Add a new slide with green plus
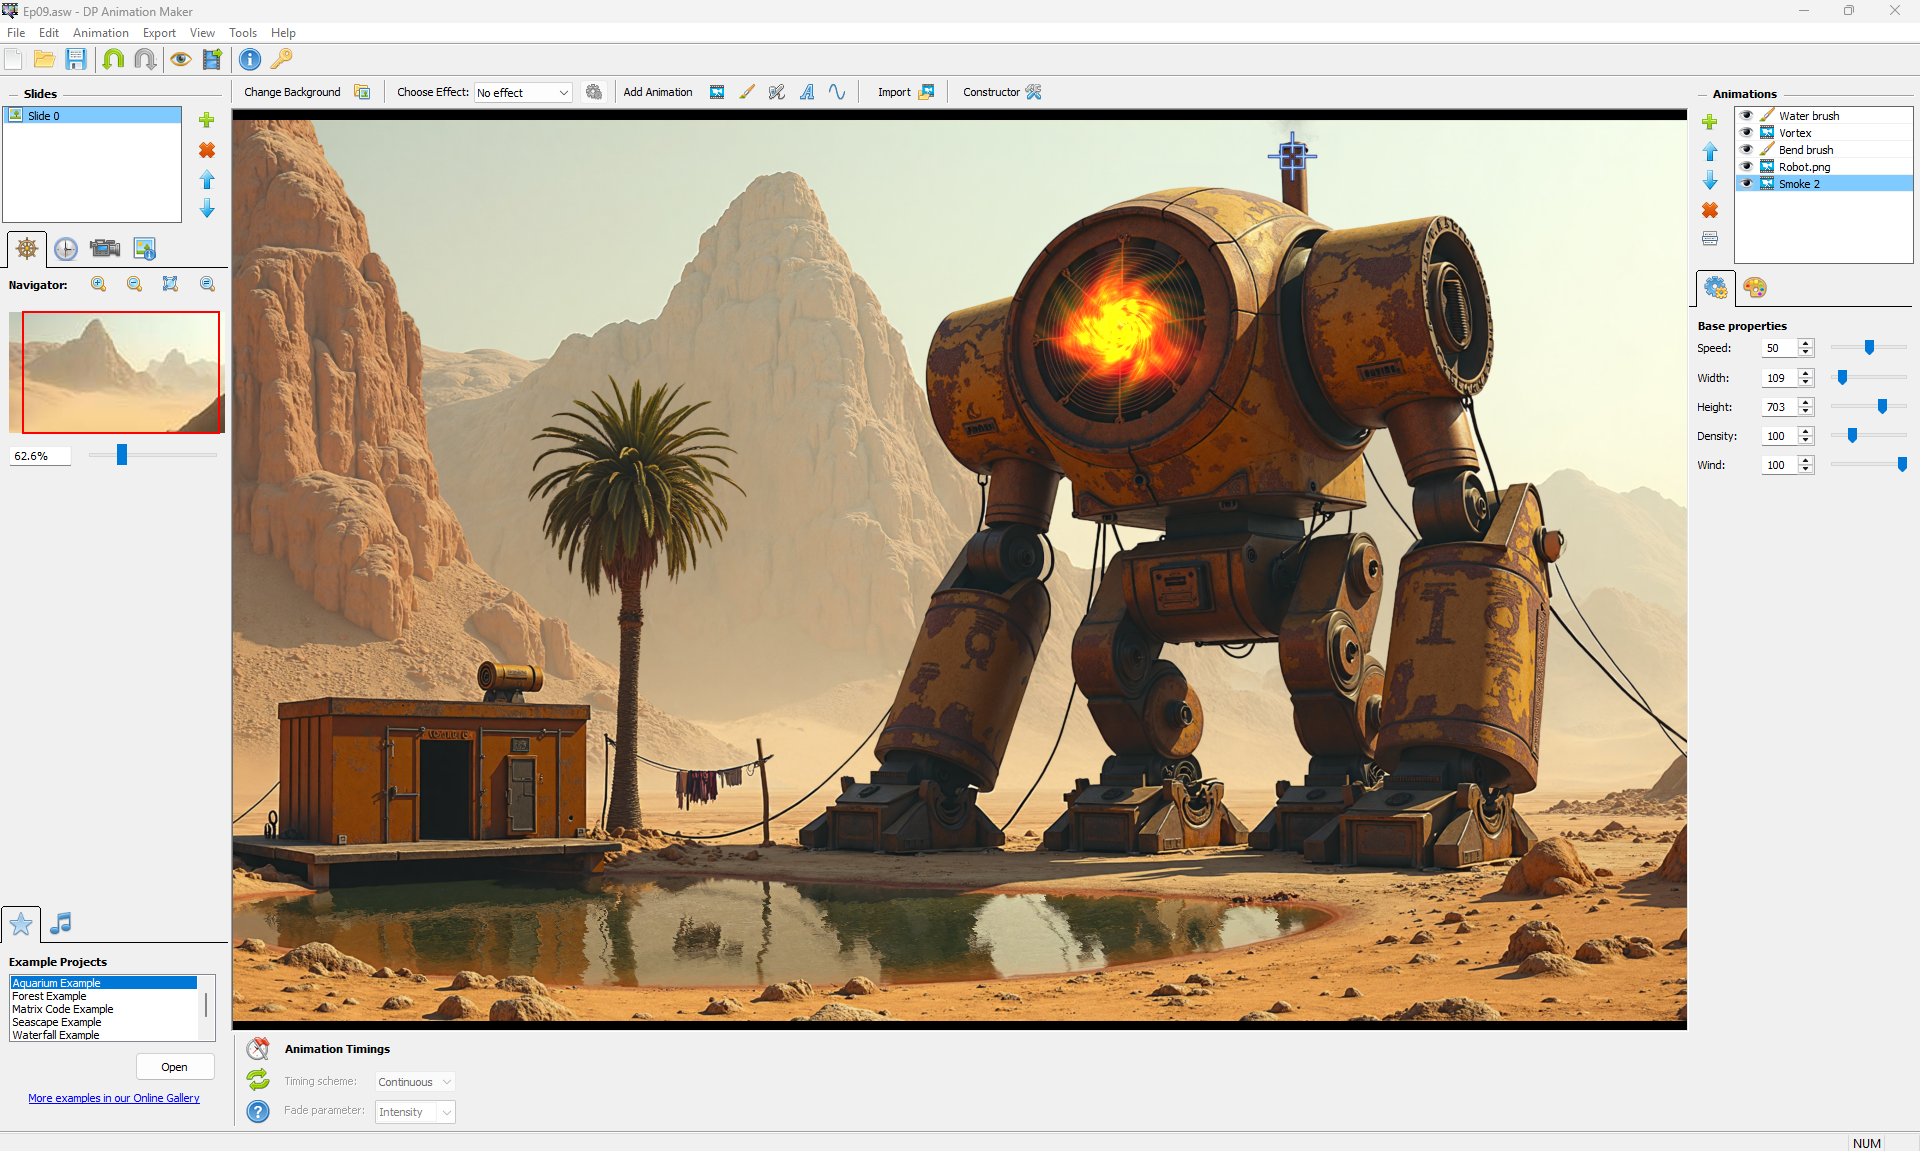Viewport: 1920px width, 1151px height. tap(207, 120)
